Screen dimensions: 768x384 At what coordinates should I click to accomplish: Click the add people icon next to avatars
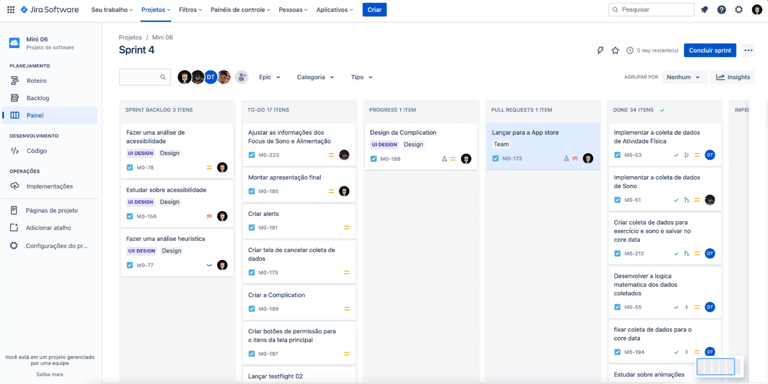coord(241,77)
